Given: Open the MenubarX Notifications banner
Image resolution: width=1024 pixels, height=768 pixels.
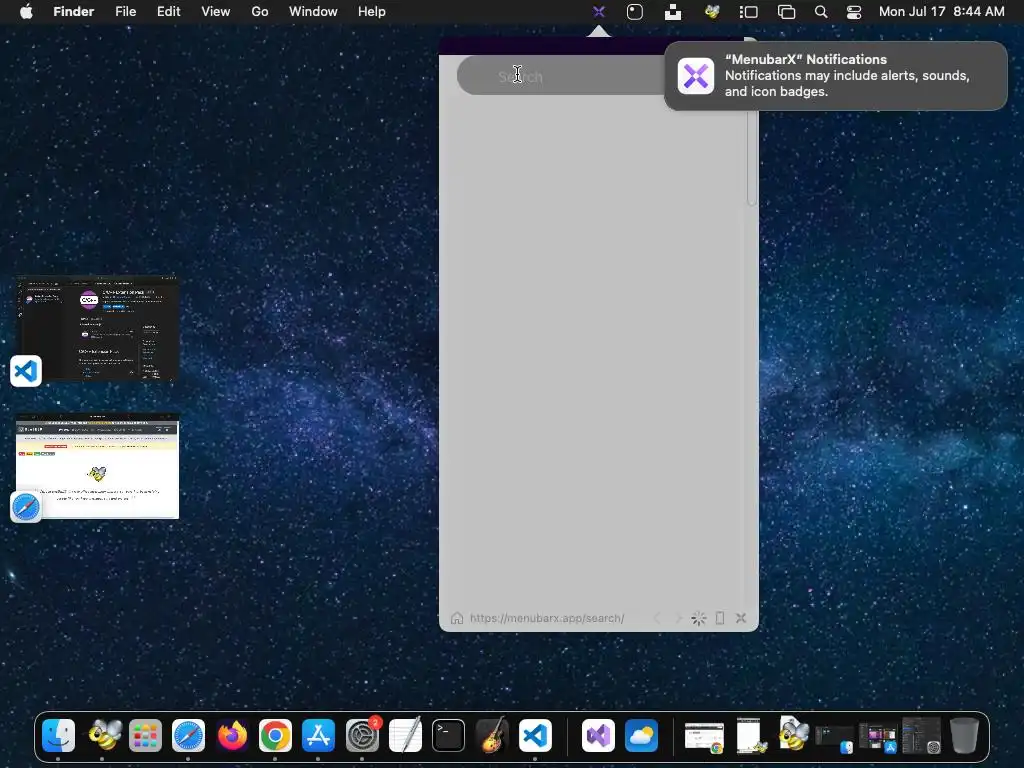Looking at the screenshot, I should [x=836, y=76].
